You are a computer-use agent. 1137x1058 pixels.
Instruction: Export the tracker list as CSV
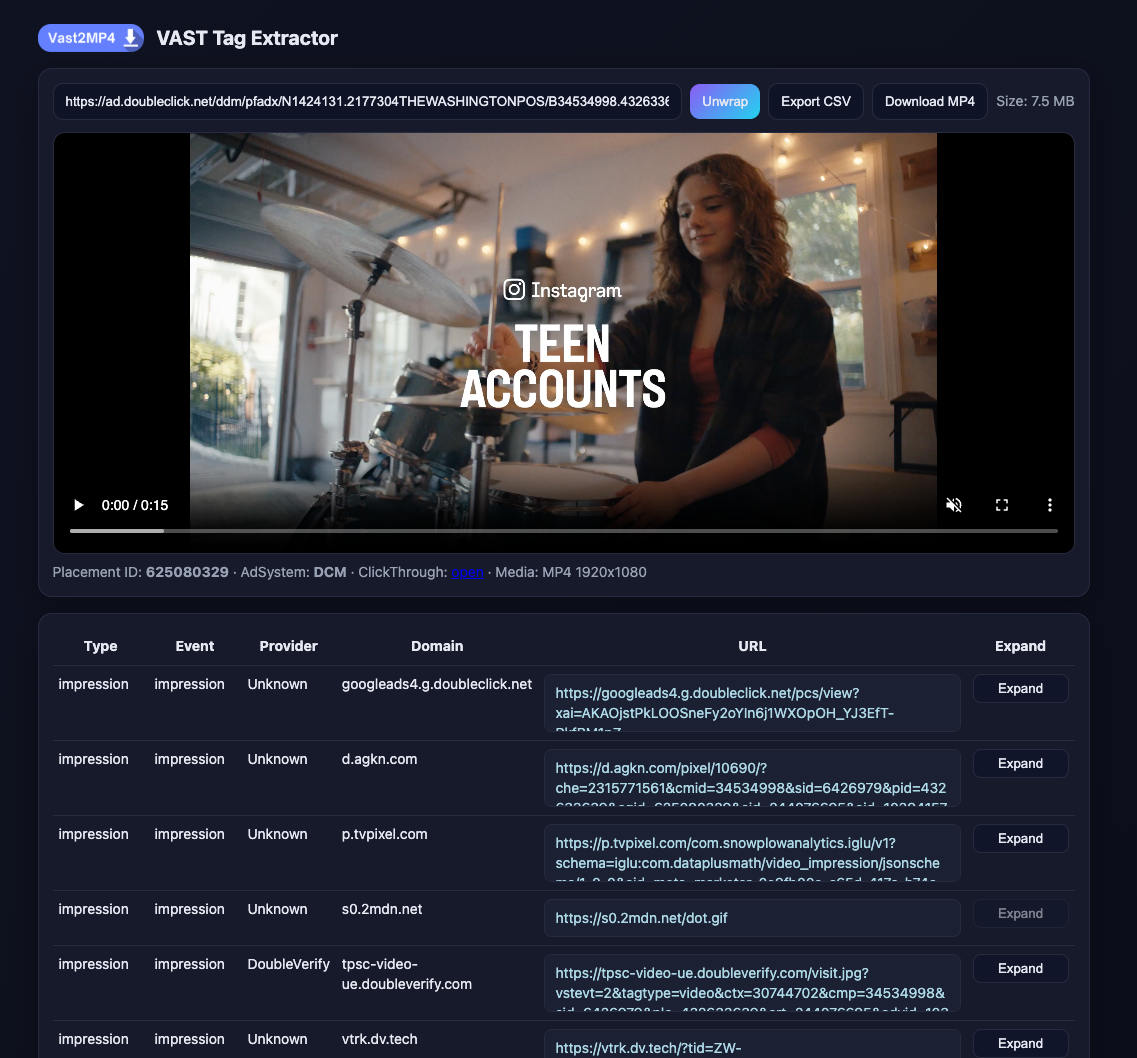815,101
